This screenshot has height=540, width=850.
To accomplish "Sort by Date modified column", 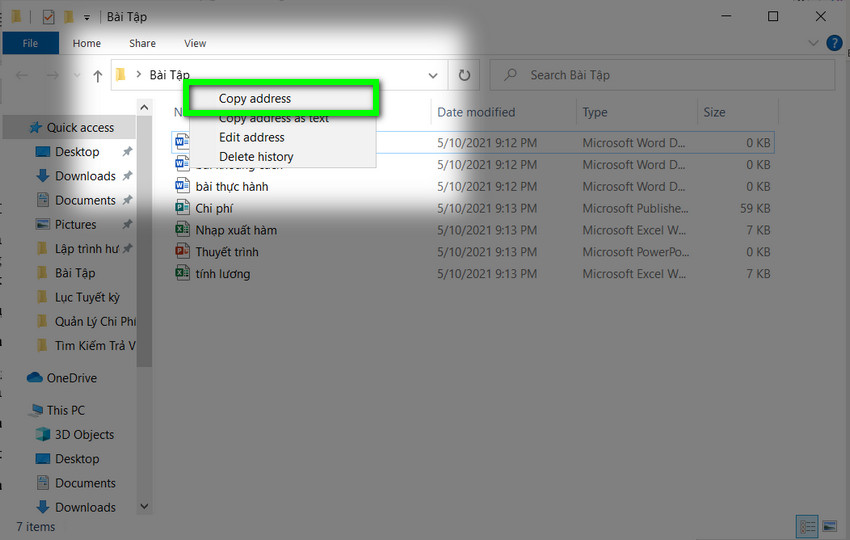I will tap(476, 112).
